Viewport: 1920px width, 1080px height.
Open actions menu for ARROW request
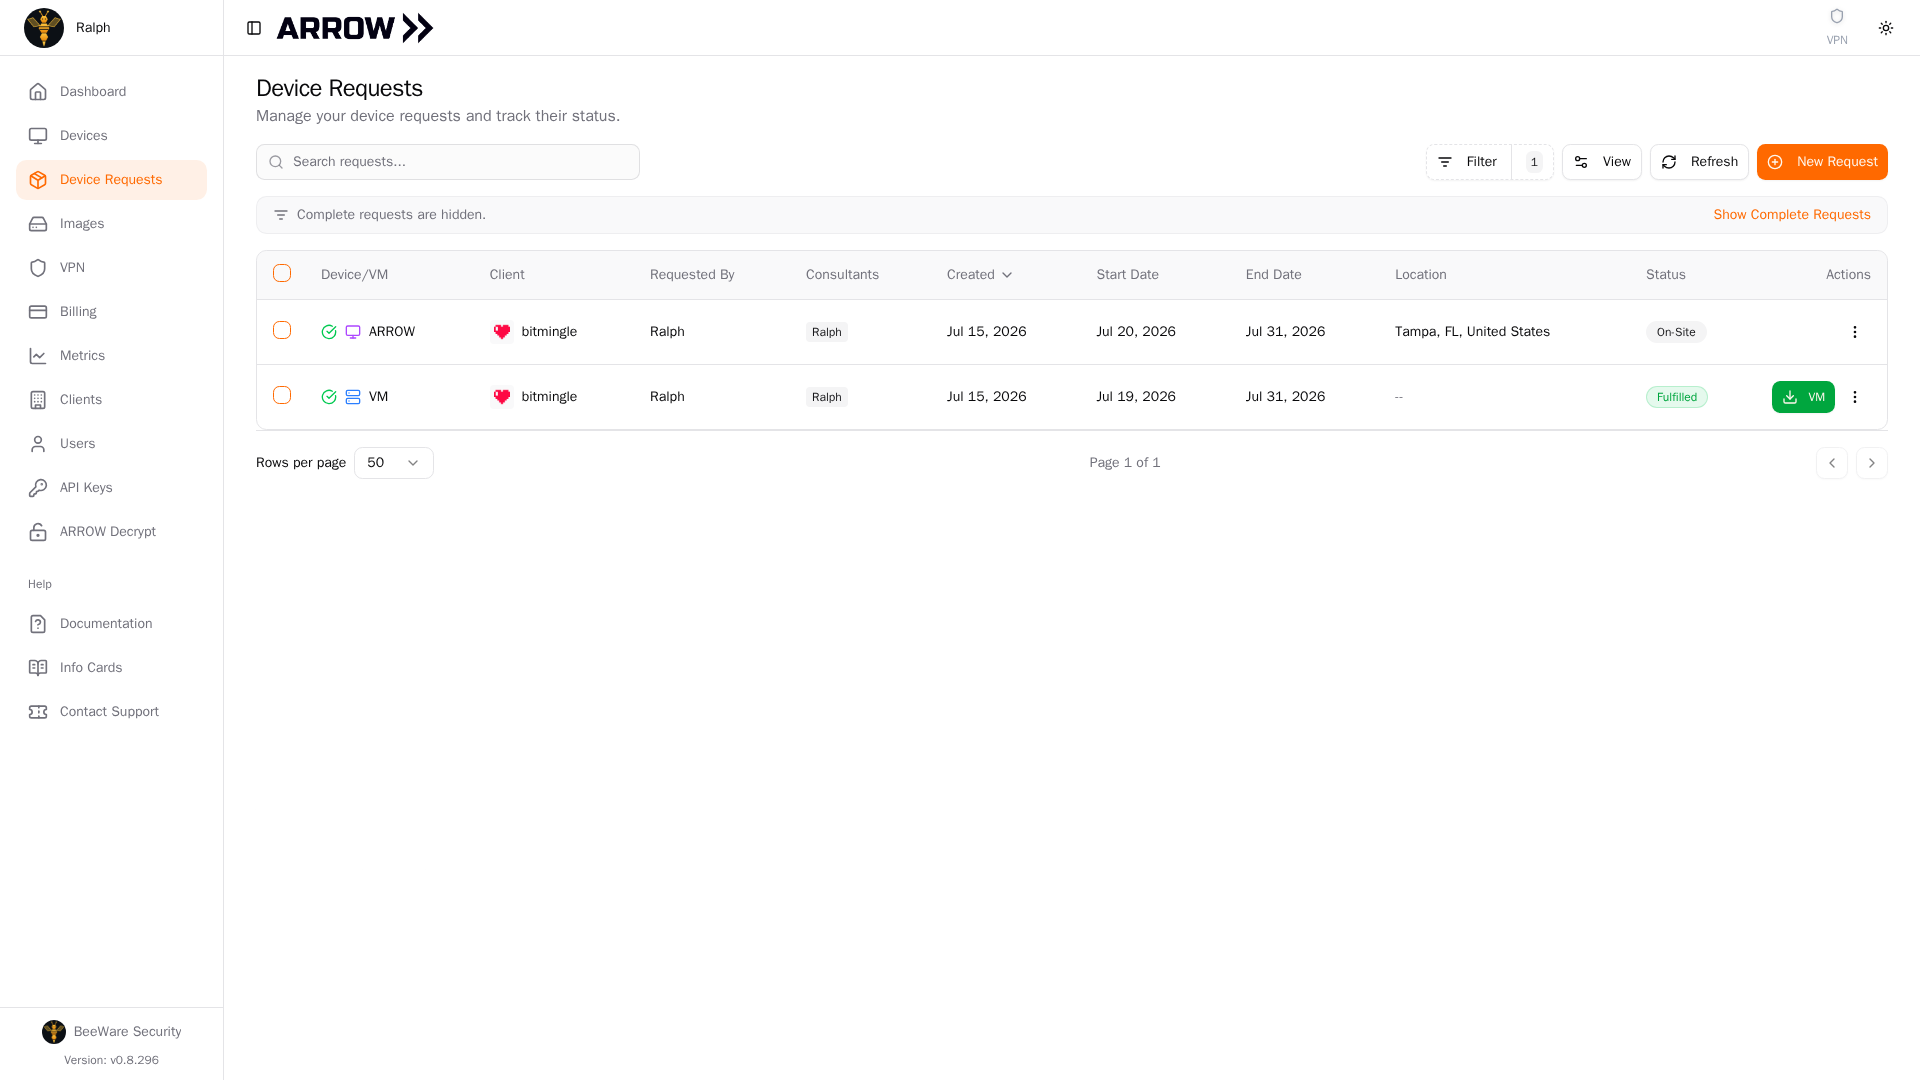click(1854, 332)
